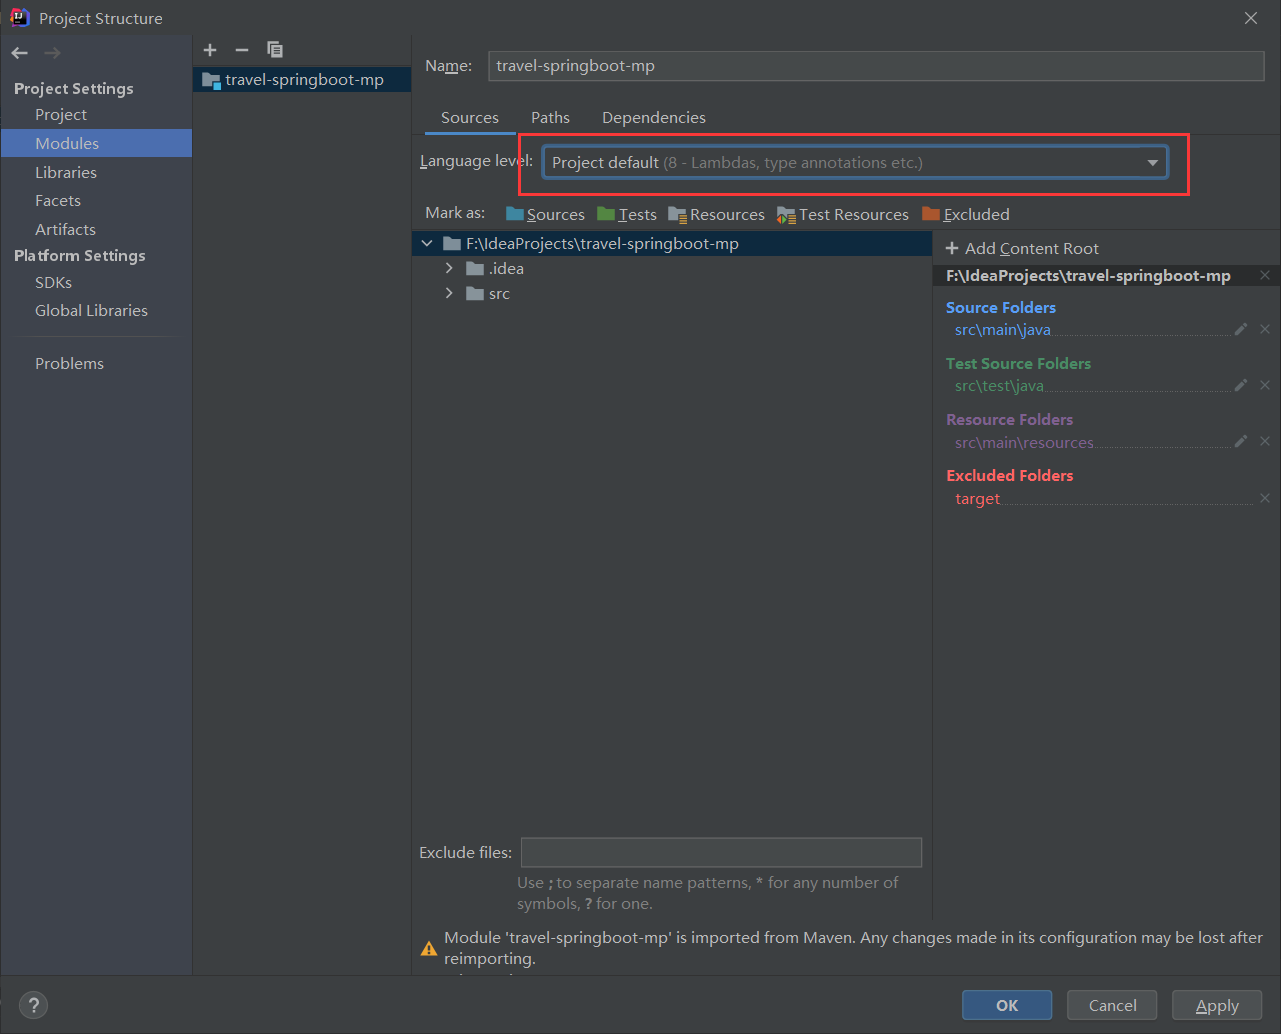Screen dimensions: 1281x1034
Task: Remove target from excluded folders
Action: (1265, 498)
